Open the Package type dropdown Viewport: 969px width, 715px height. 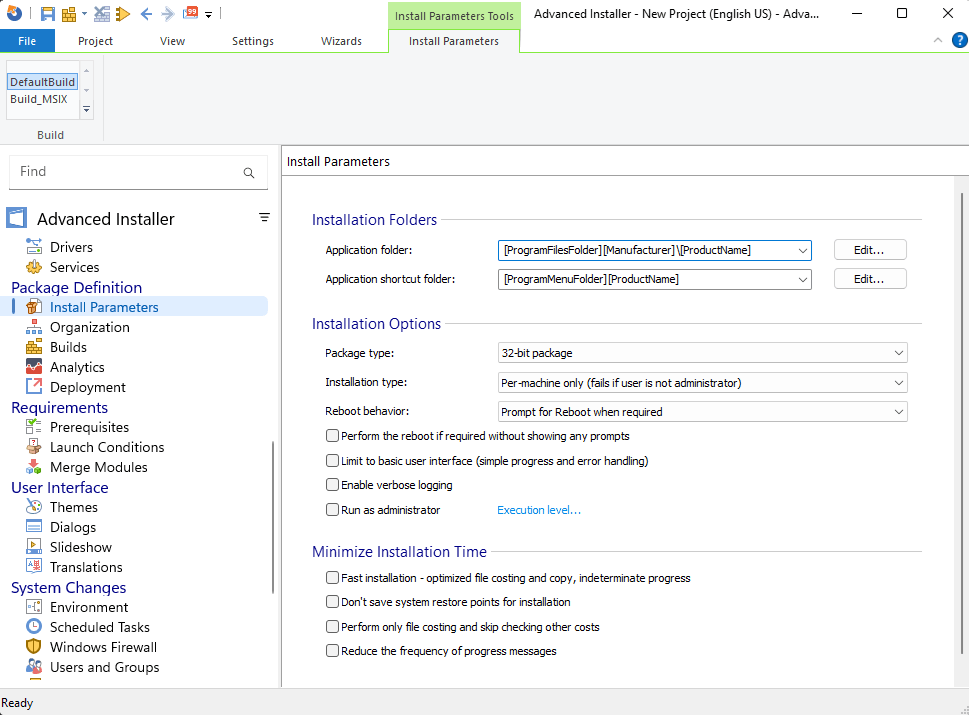click(899, 352)
